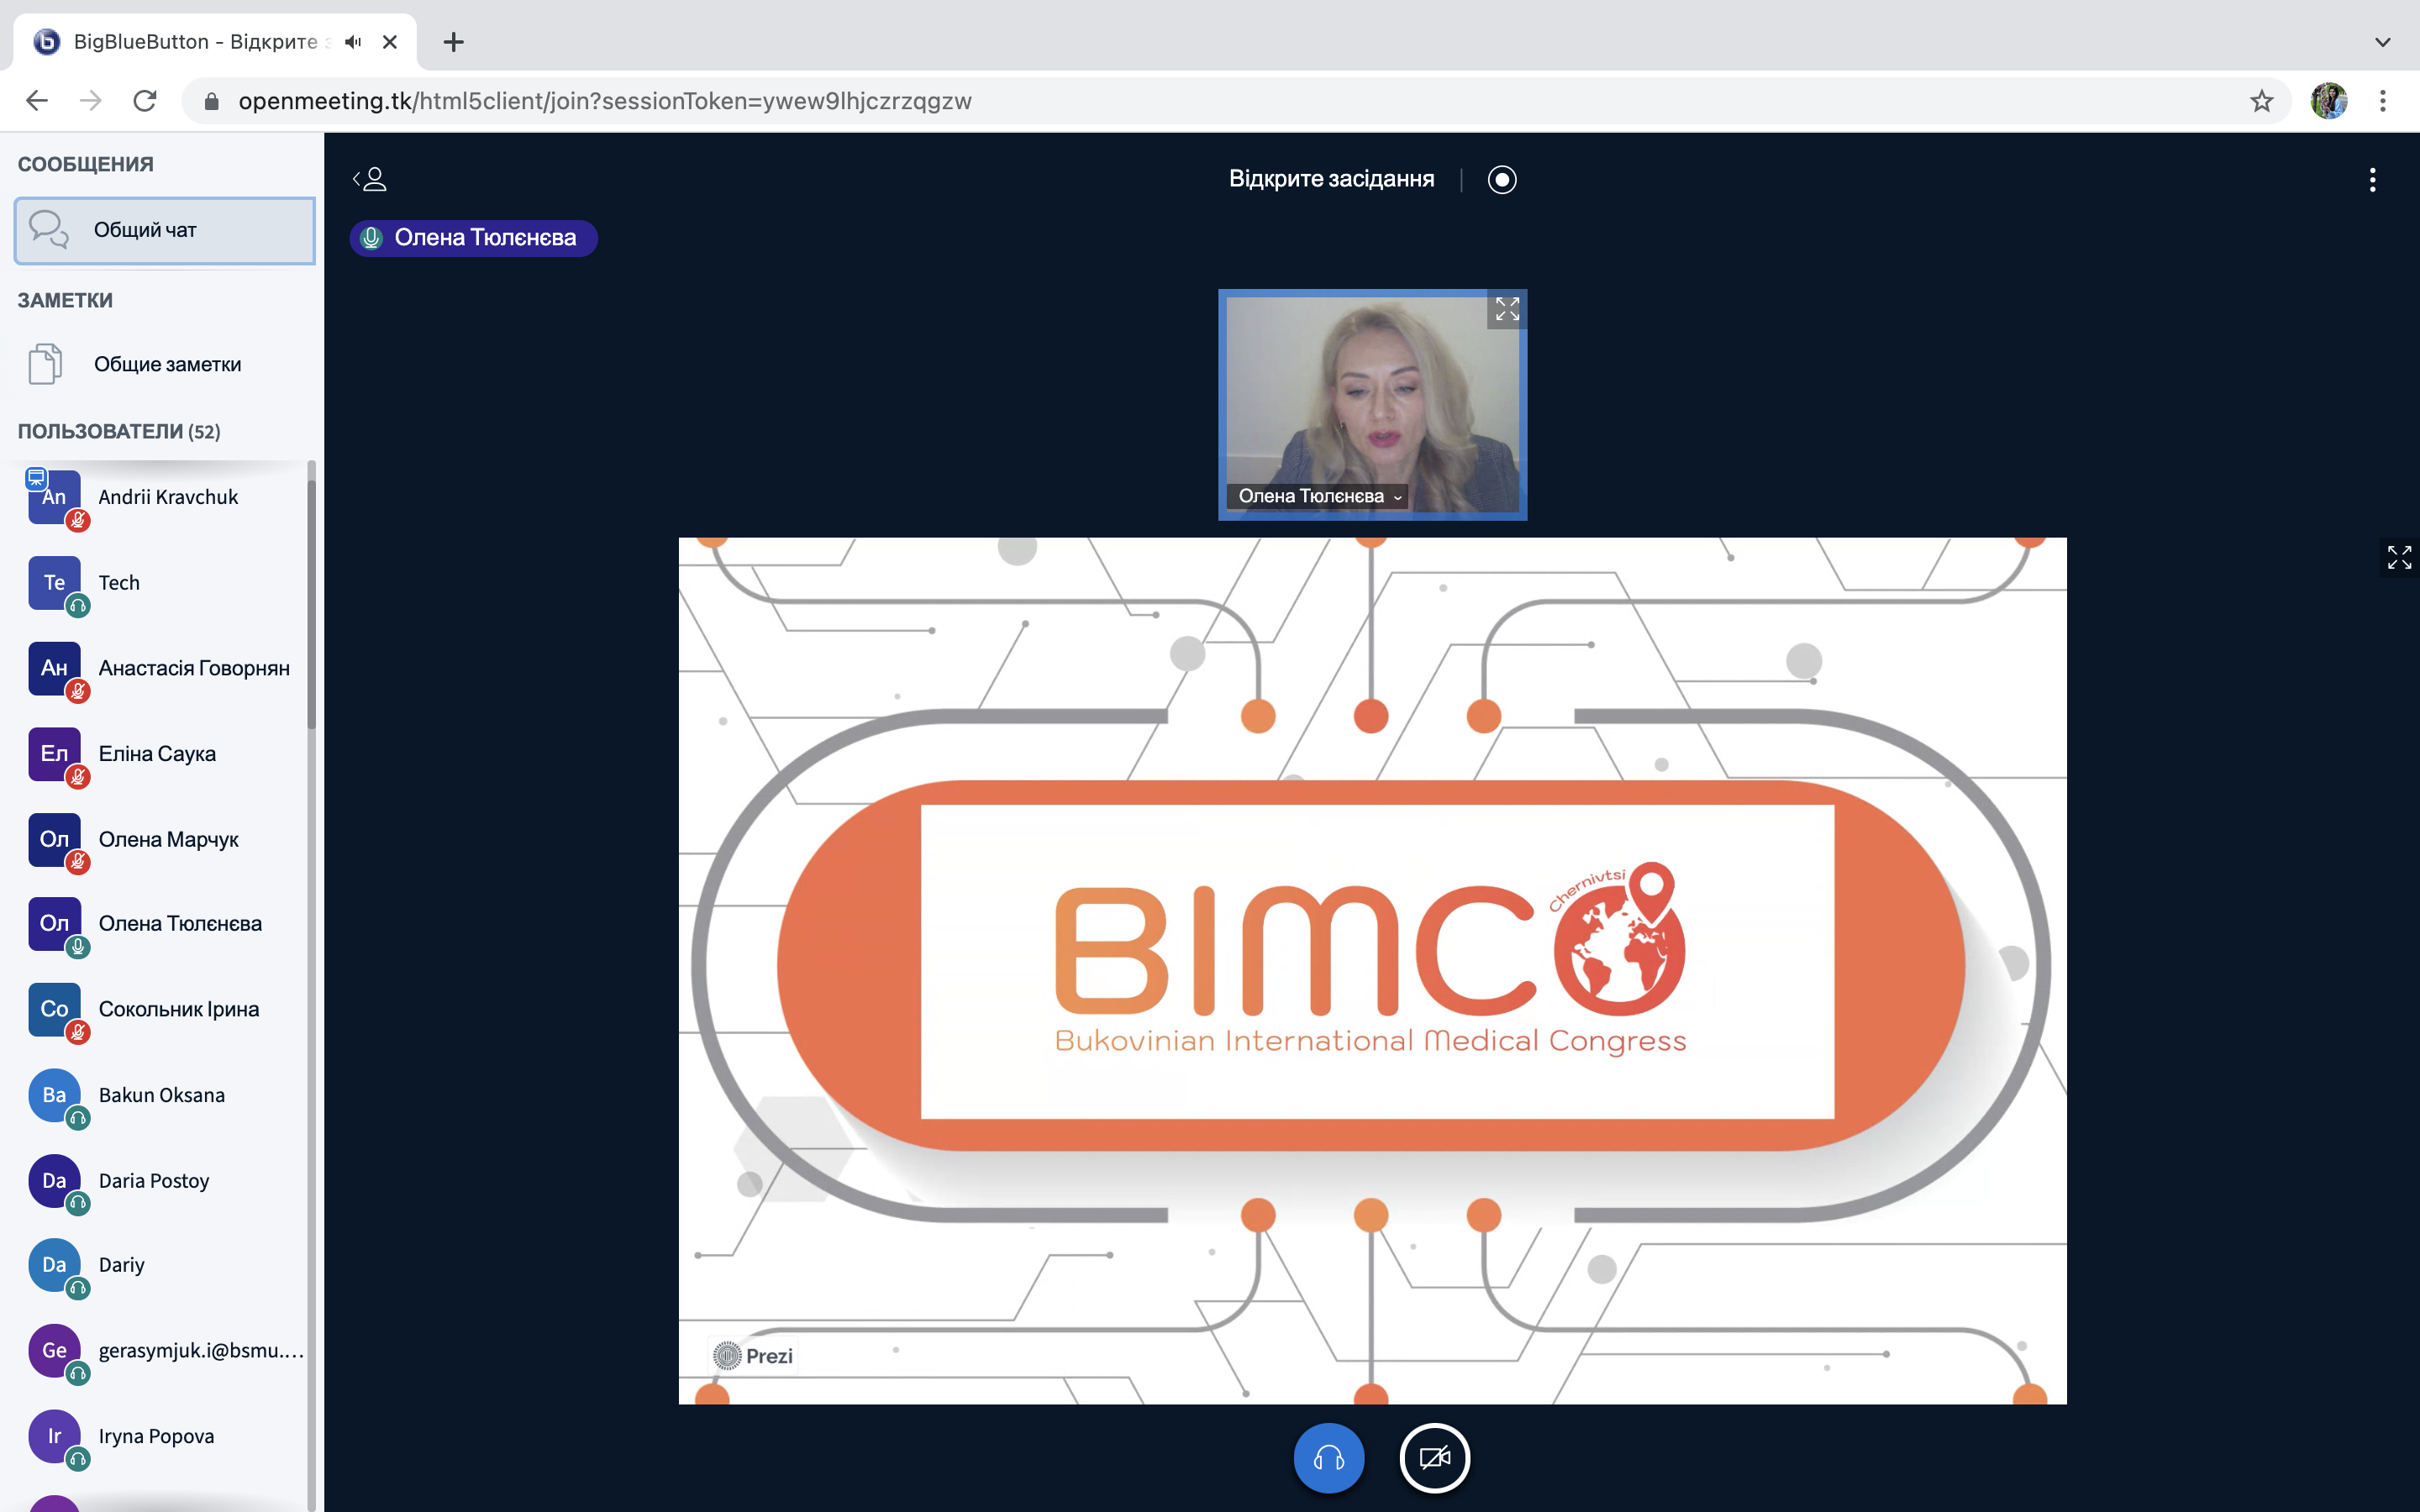
Task: Select user Tech
Action: tap(165, 582)
